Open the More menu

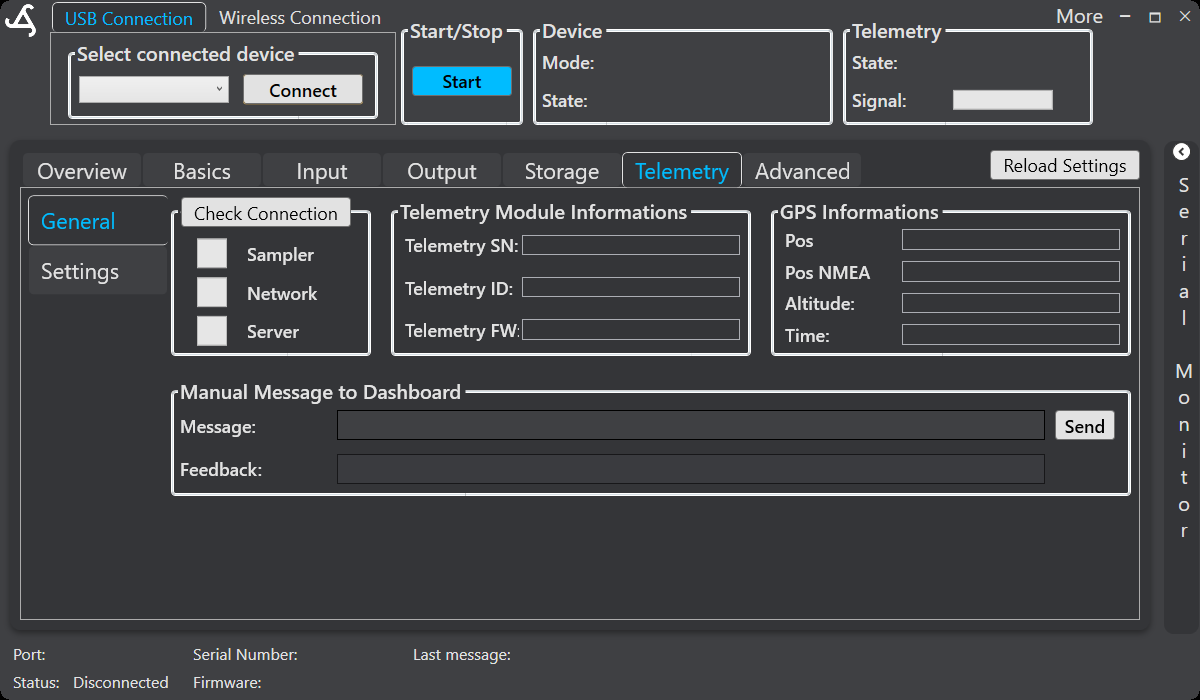pyautogui.click(x=1079, y=17)
